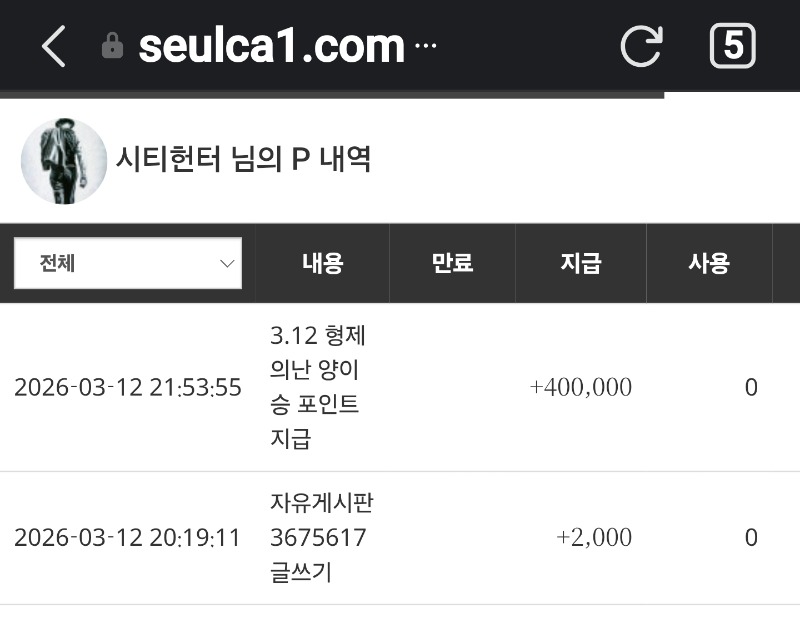Tap the browser back arrow

click(53, 46)
